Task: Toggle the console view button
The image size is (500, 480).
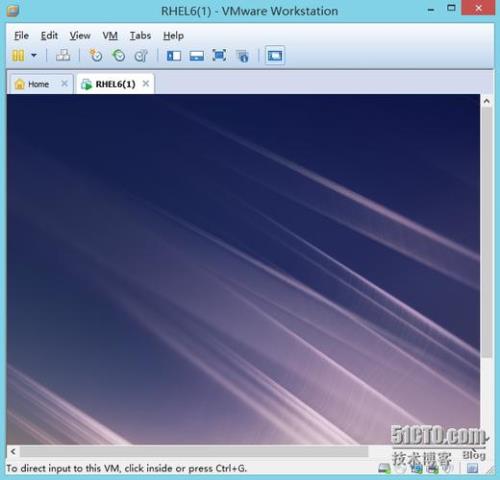Action: pyautogui.click(x=275, y=55)
